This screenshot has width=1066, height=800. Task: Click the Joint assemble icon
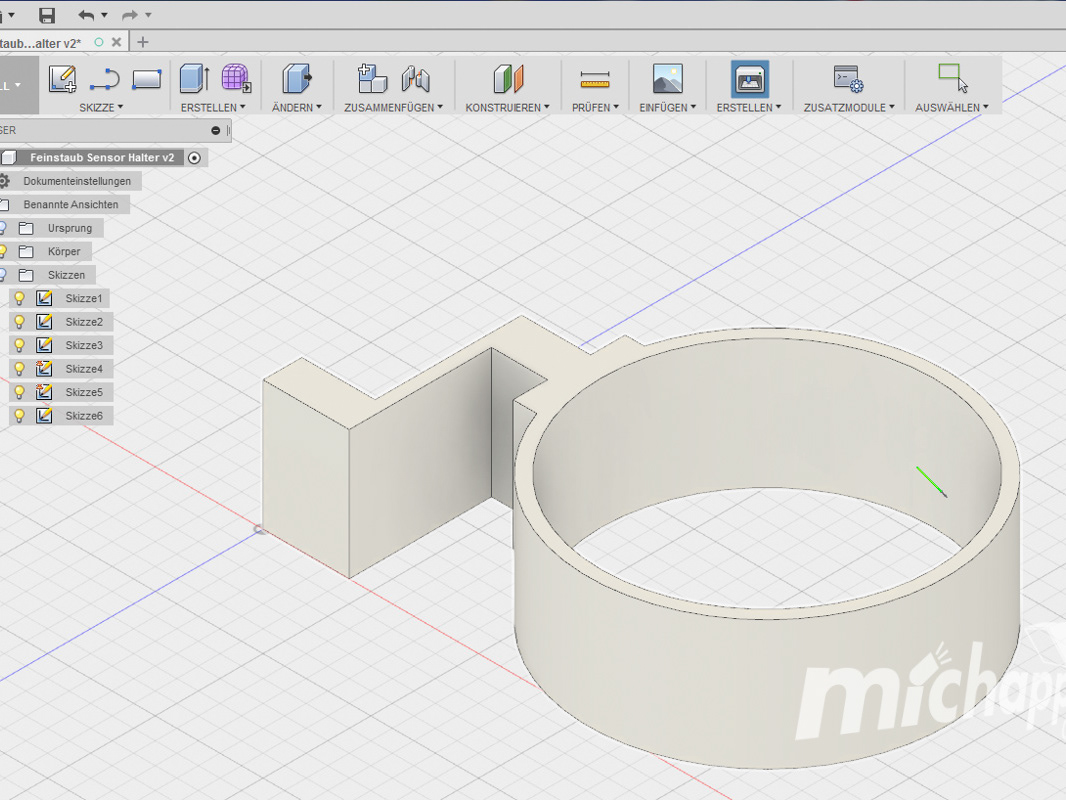tap(415, 79)
